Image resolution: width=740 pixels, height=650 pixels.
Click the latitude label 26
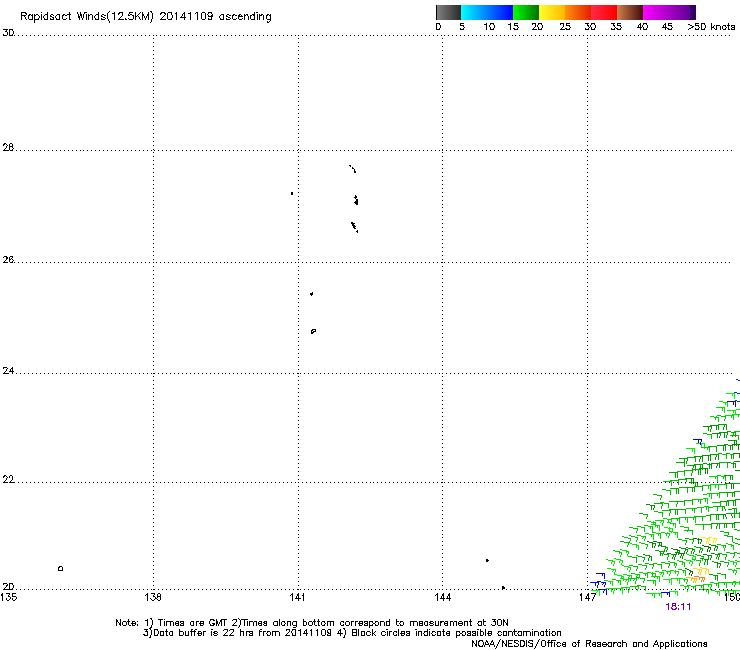8,259
